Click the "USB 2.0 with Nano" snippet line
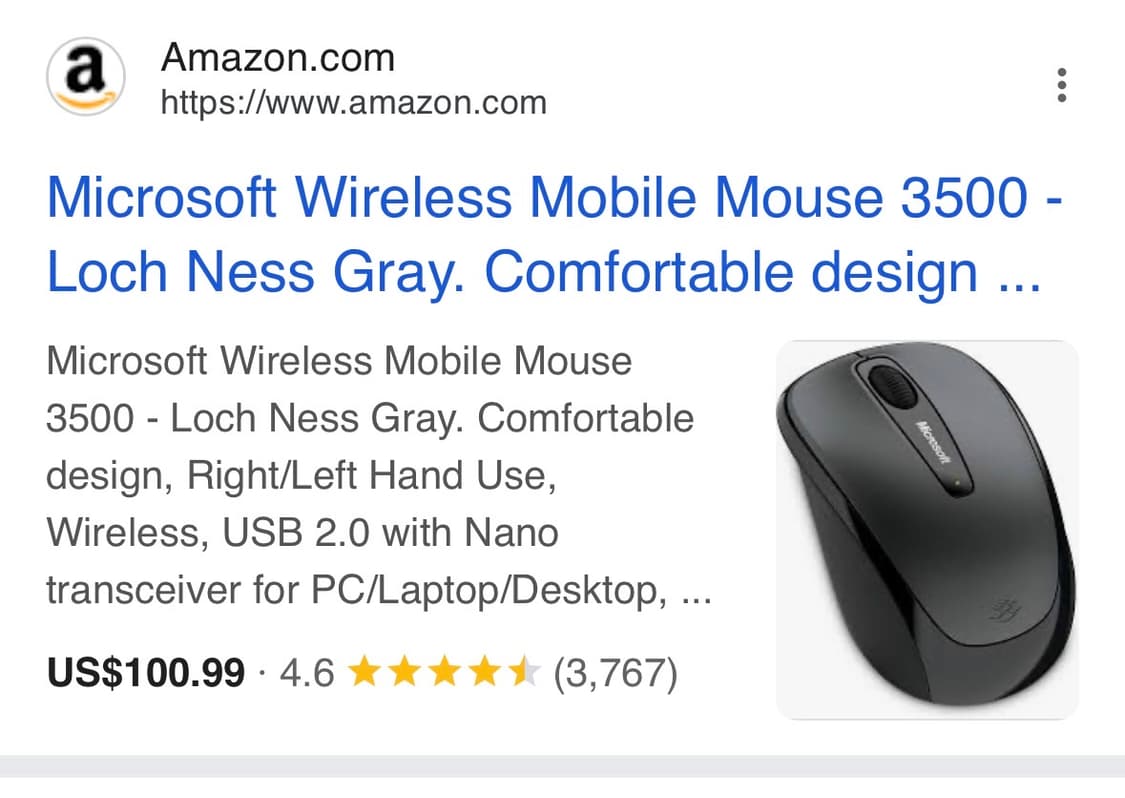The image size is (1125, 798). pyautogui.click(x=382, y=533)
